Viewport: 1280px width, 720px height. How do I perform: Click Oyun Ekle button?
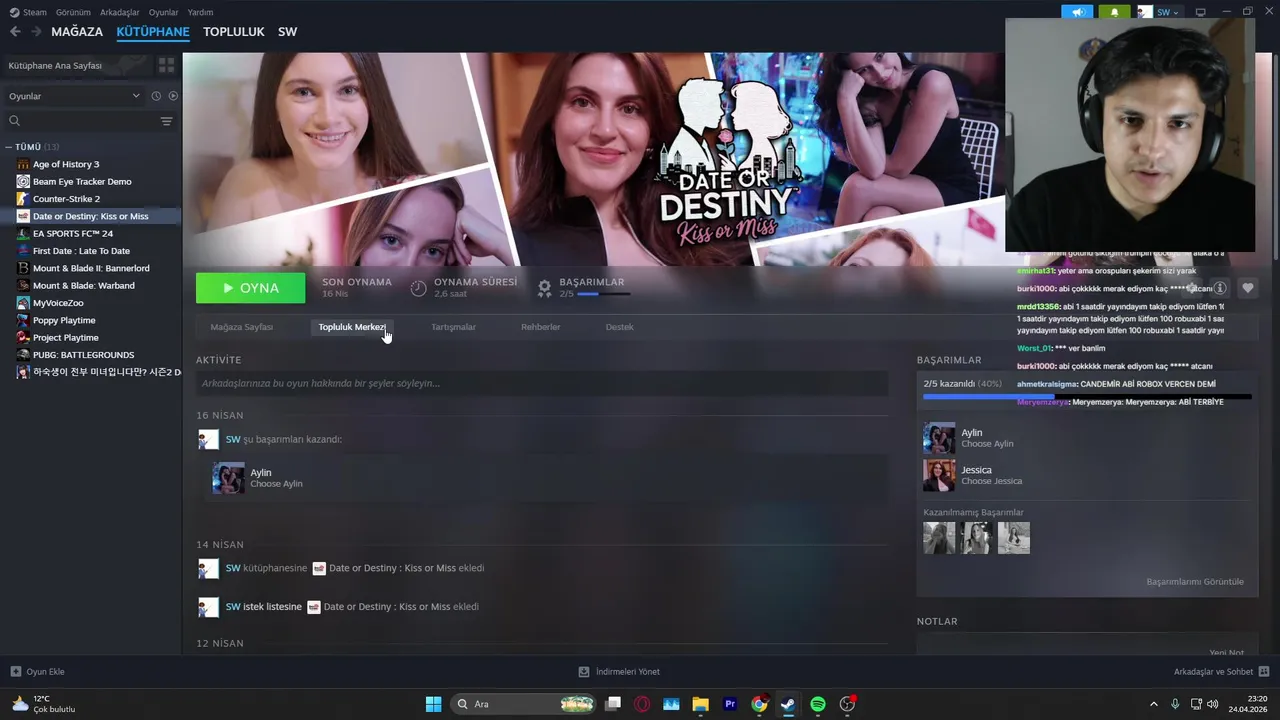click(38, 671)
